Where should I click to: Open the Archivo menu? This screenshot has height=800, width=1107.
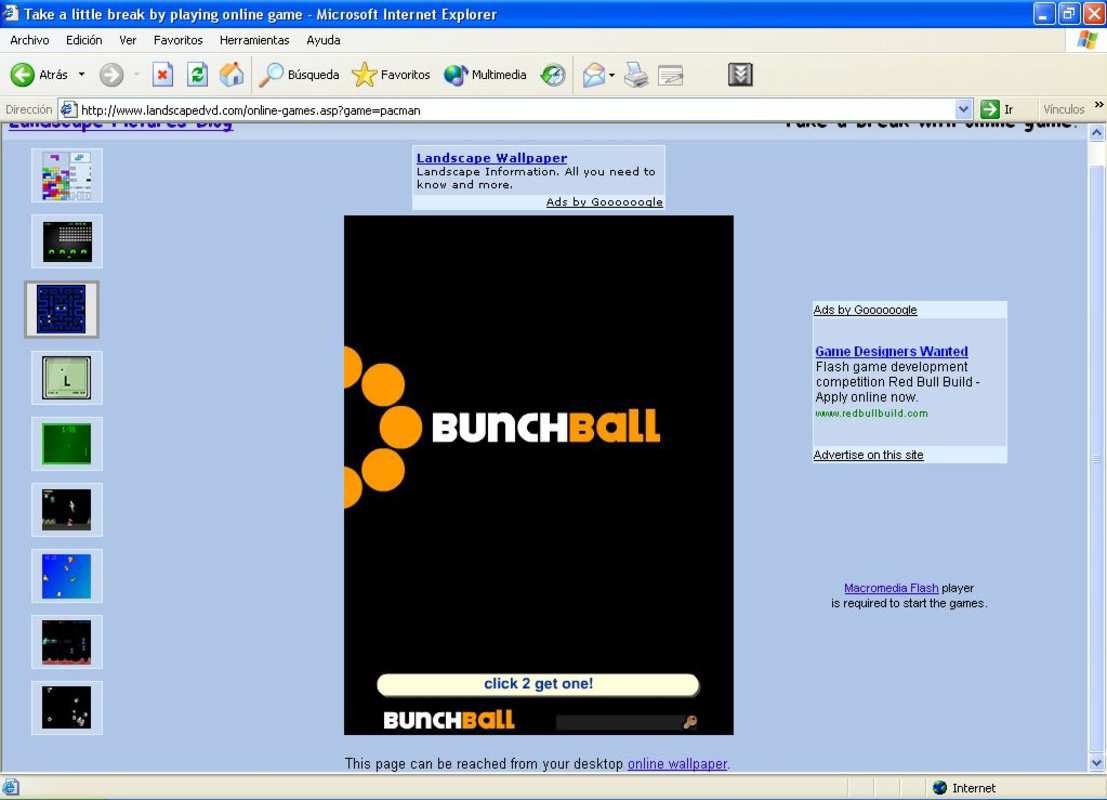point(30,40)
